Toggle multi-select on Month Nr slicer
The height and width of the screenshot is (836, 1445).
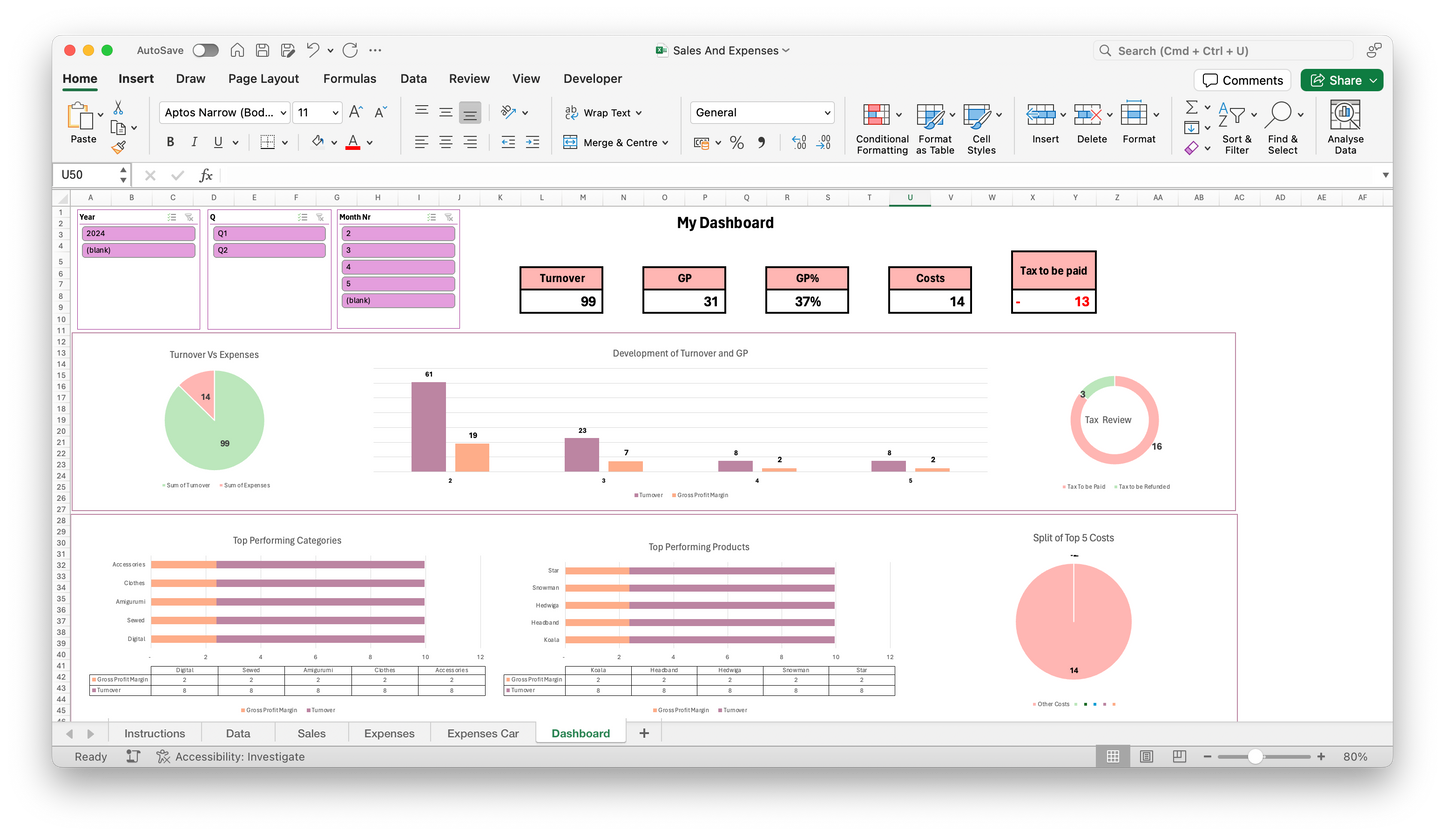click(x=431, y=217)
